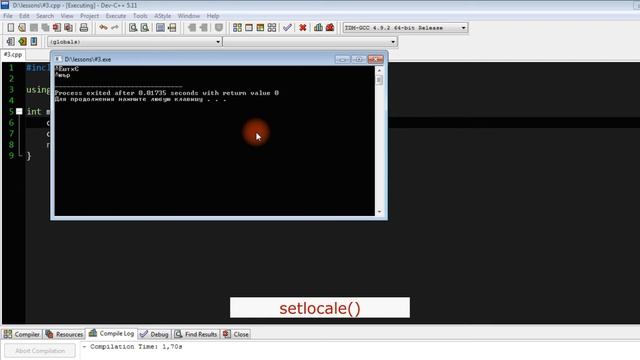This screenshot has height=360, width=640.
Task: Click the Profile Analysis chart icon
Action: (318, 27)
